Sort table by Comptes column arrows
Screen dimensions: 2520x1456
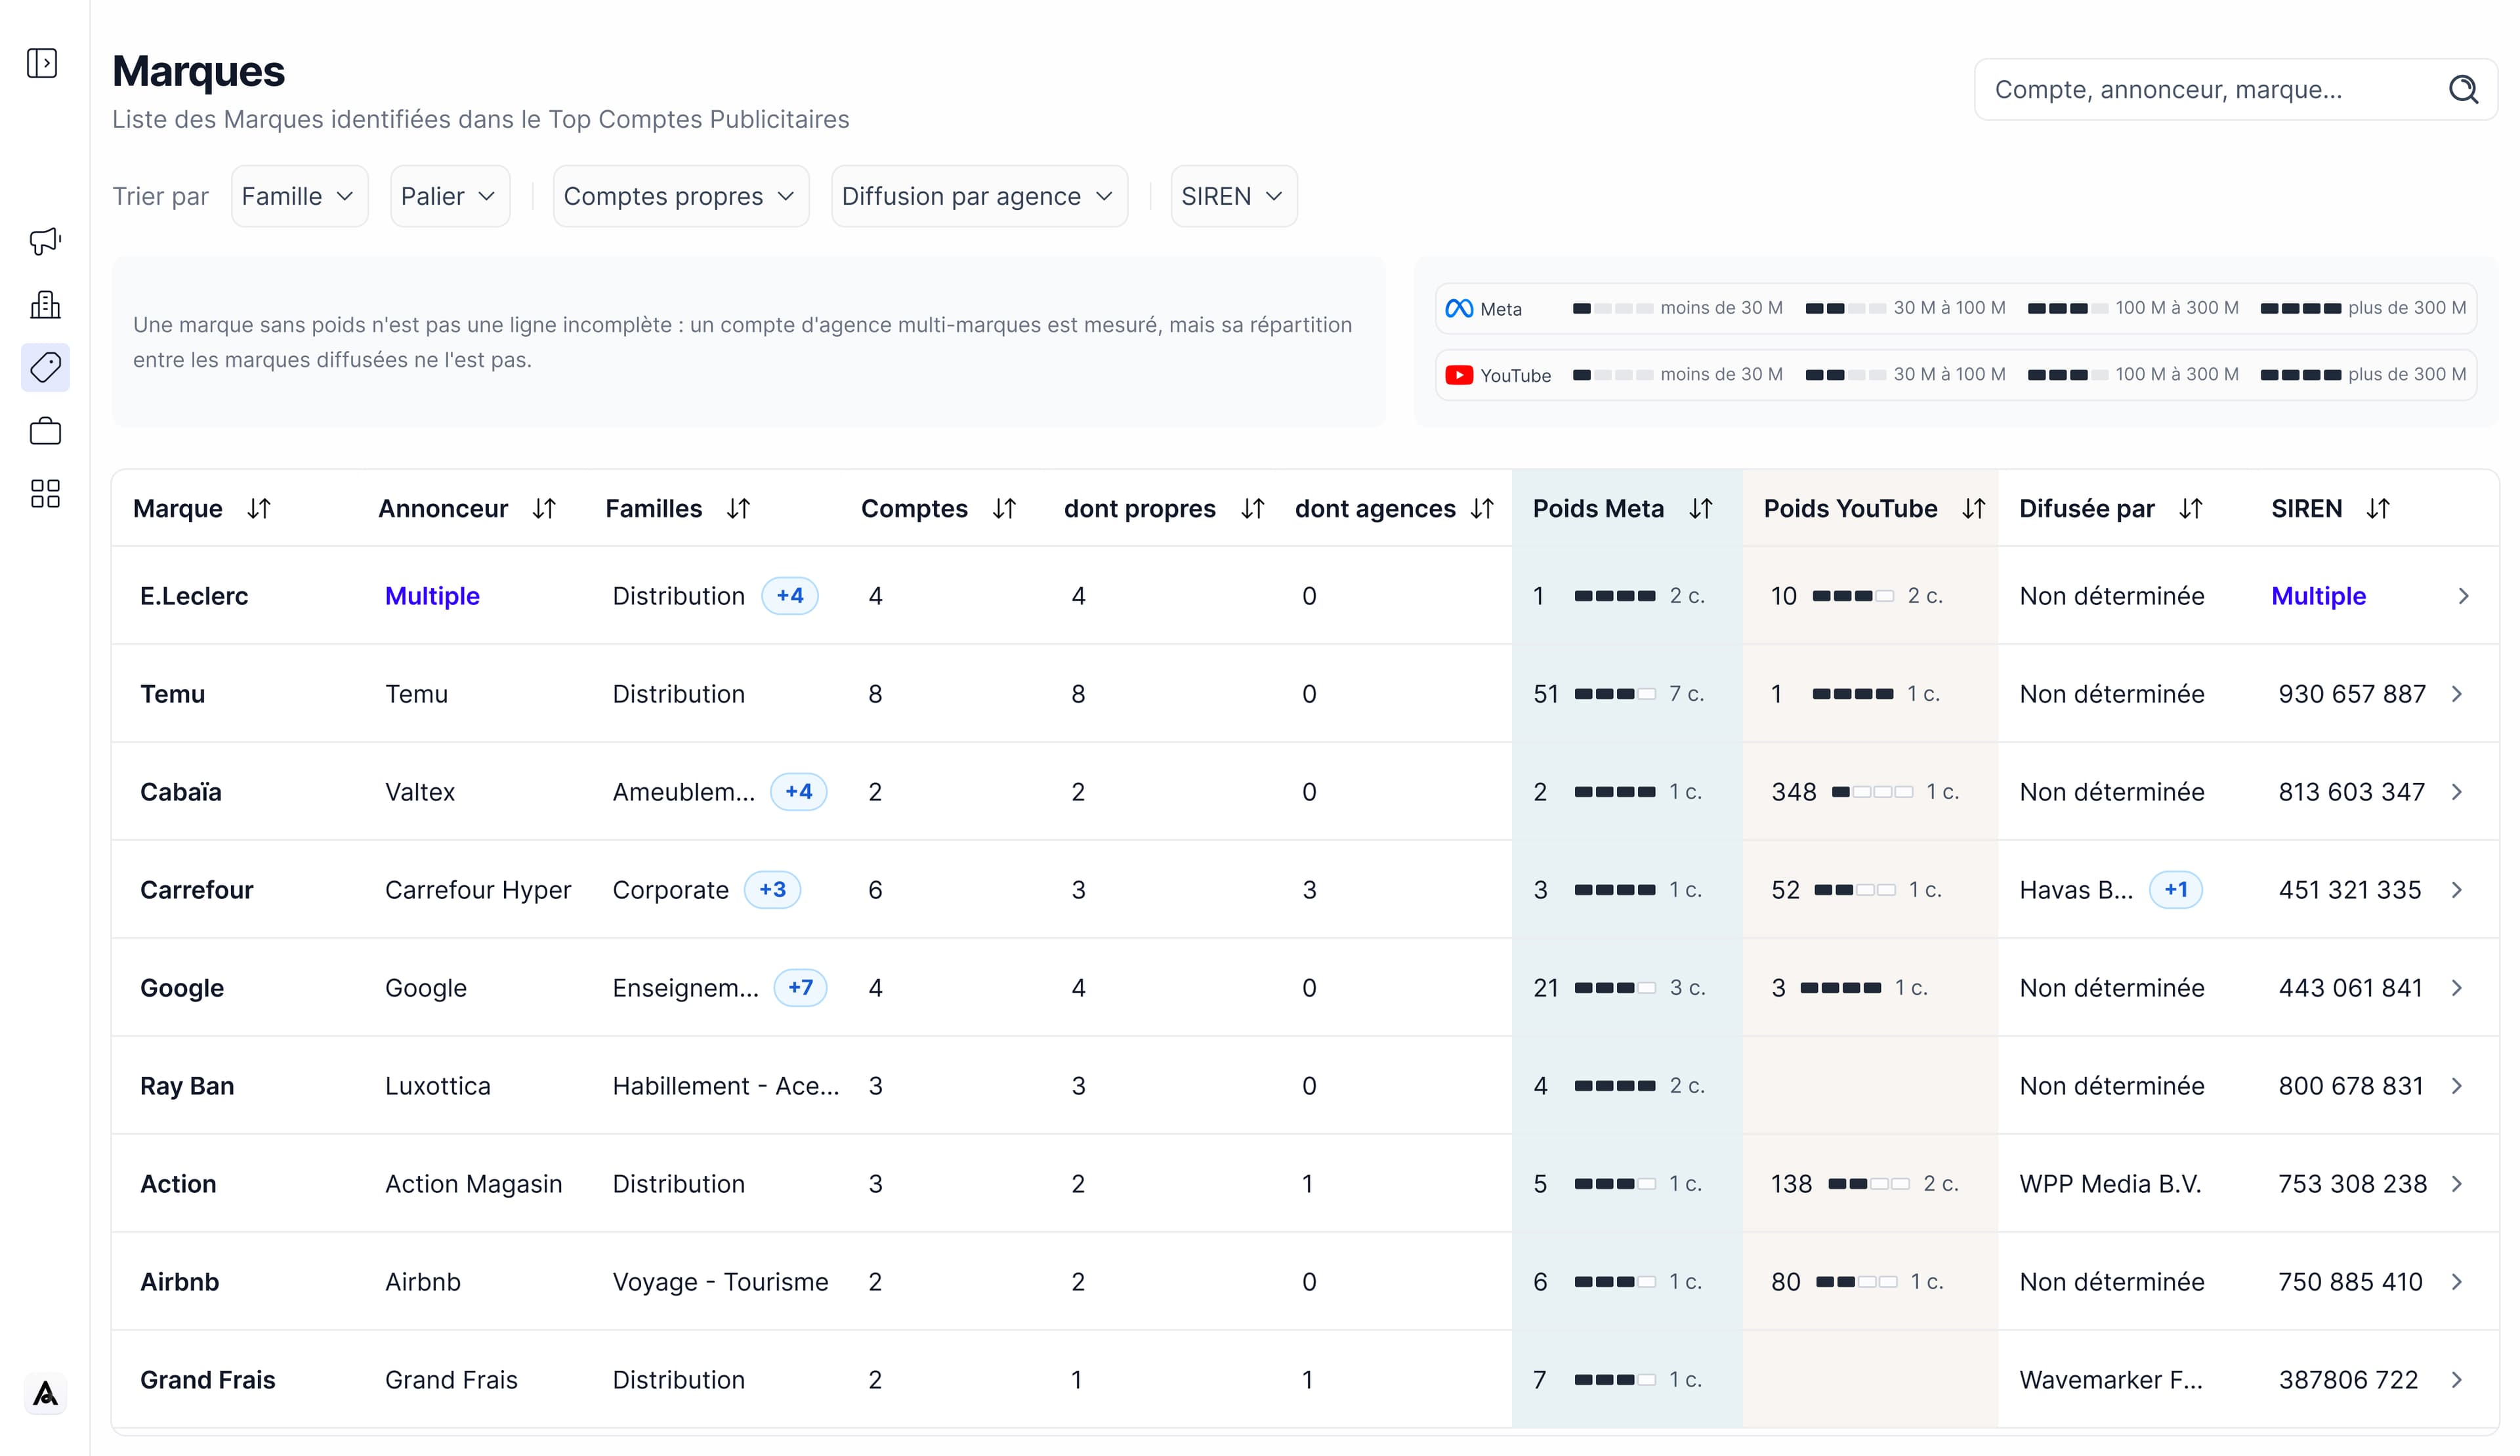pyautogui.click(x=1004, y=509)
